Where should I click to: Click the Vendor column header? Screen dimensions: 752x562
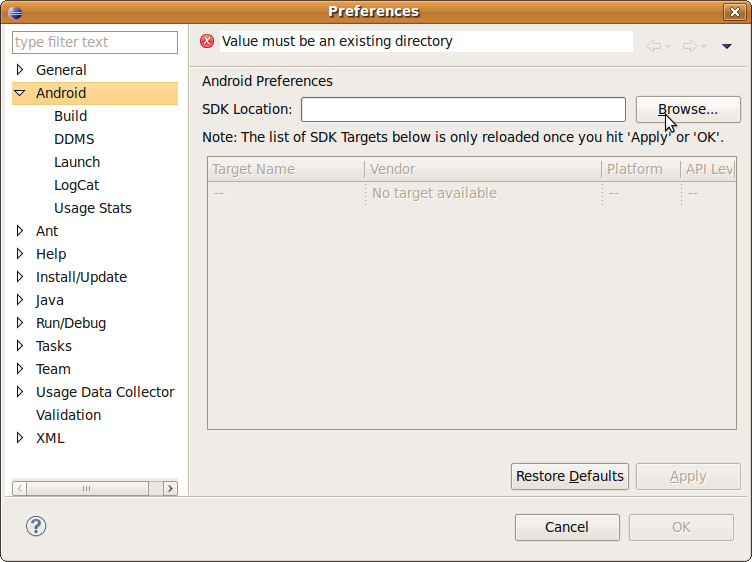[483, 169]
